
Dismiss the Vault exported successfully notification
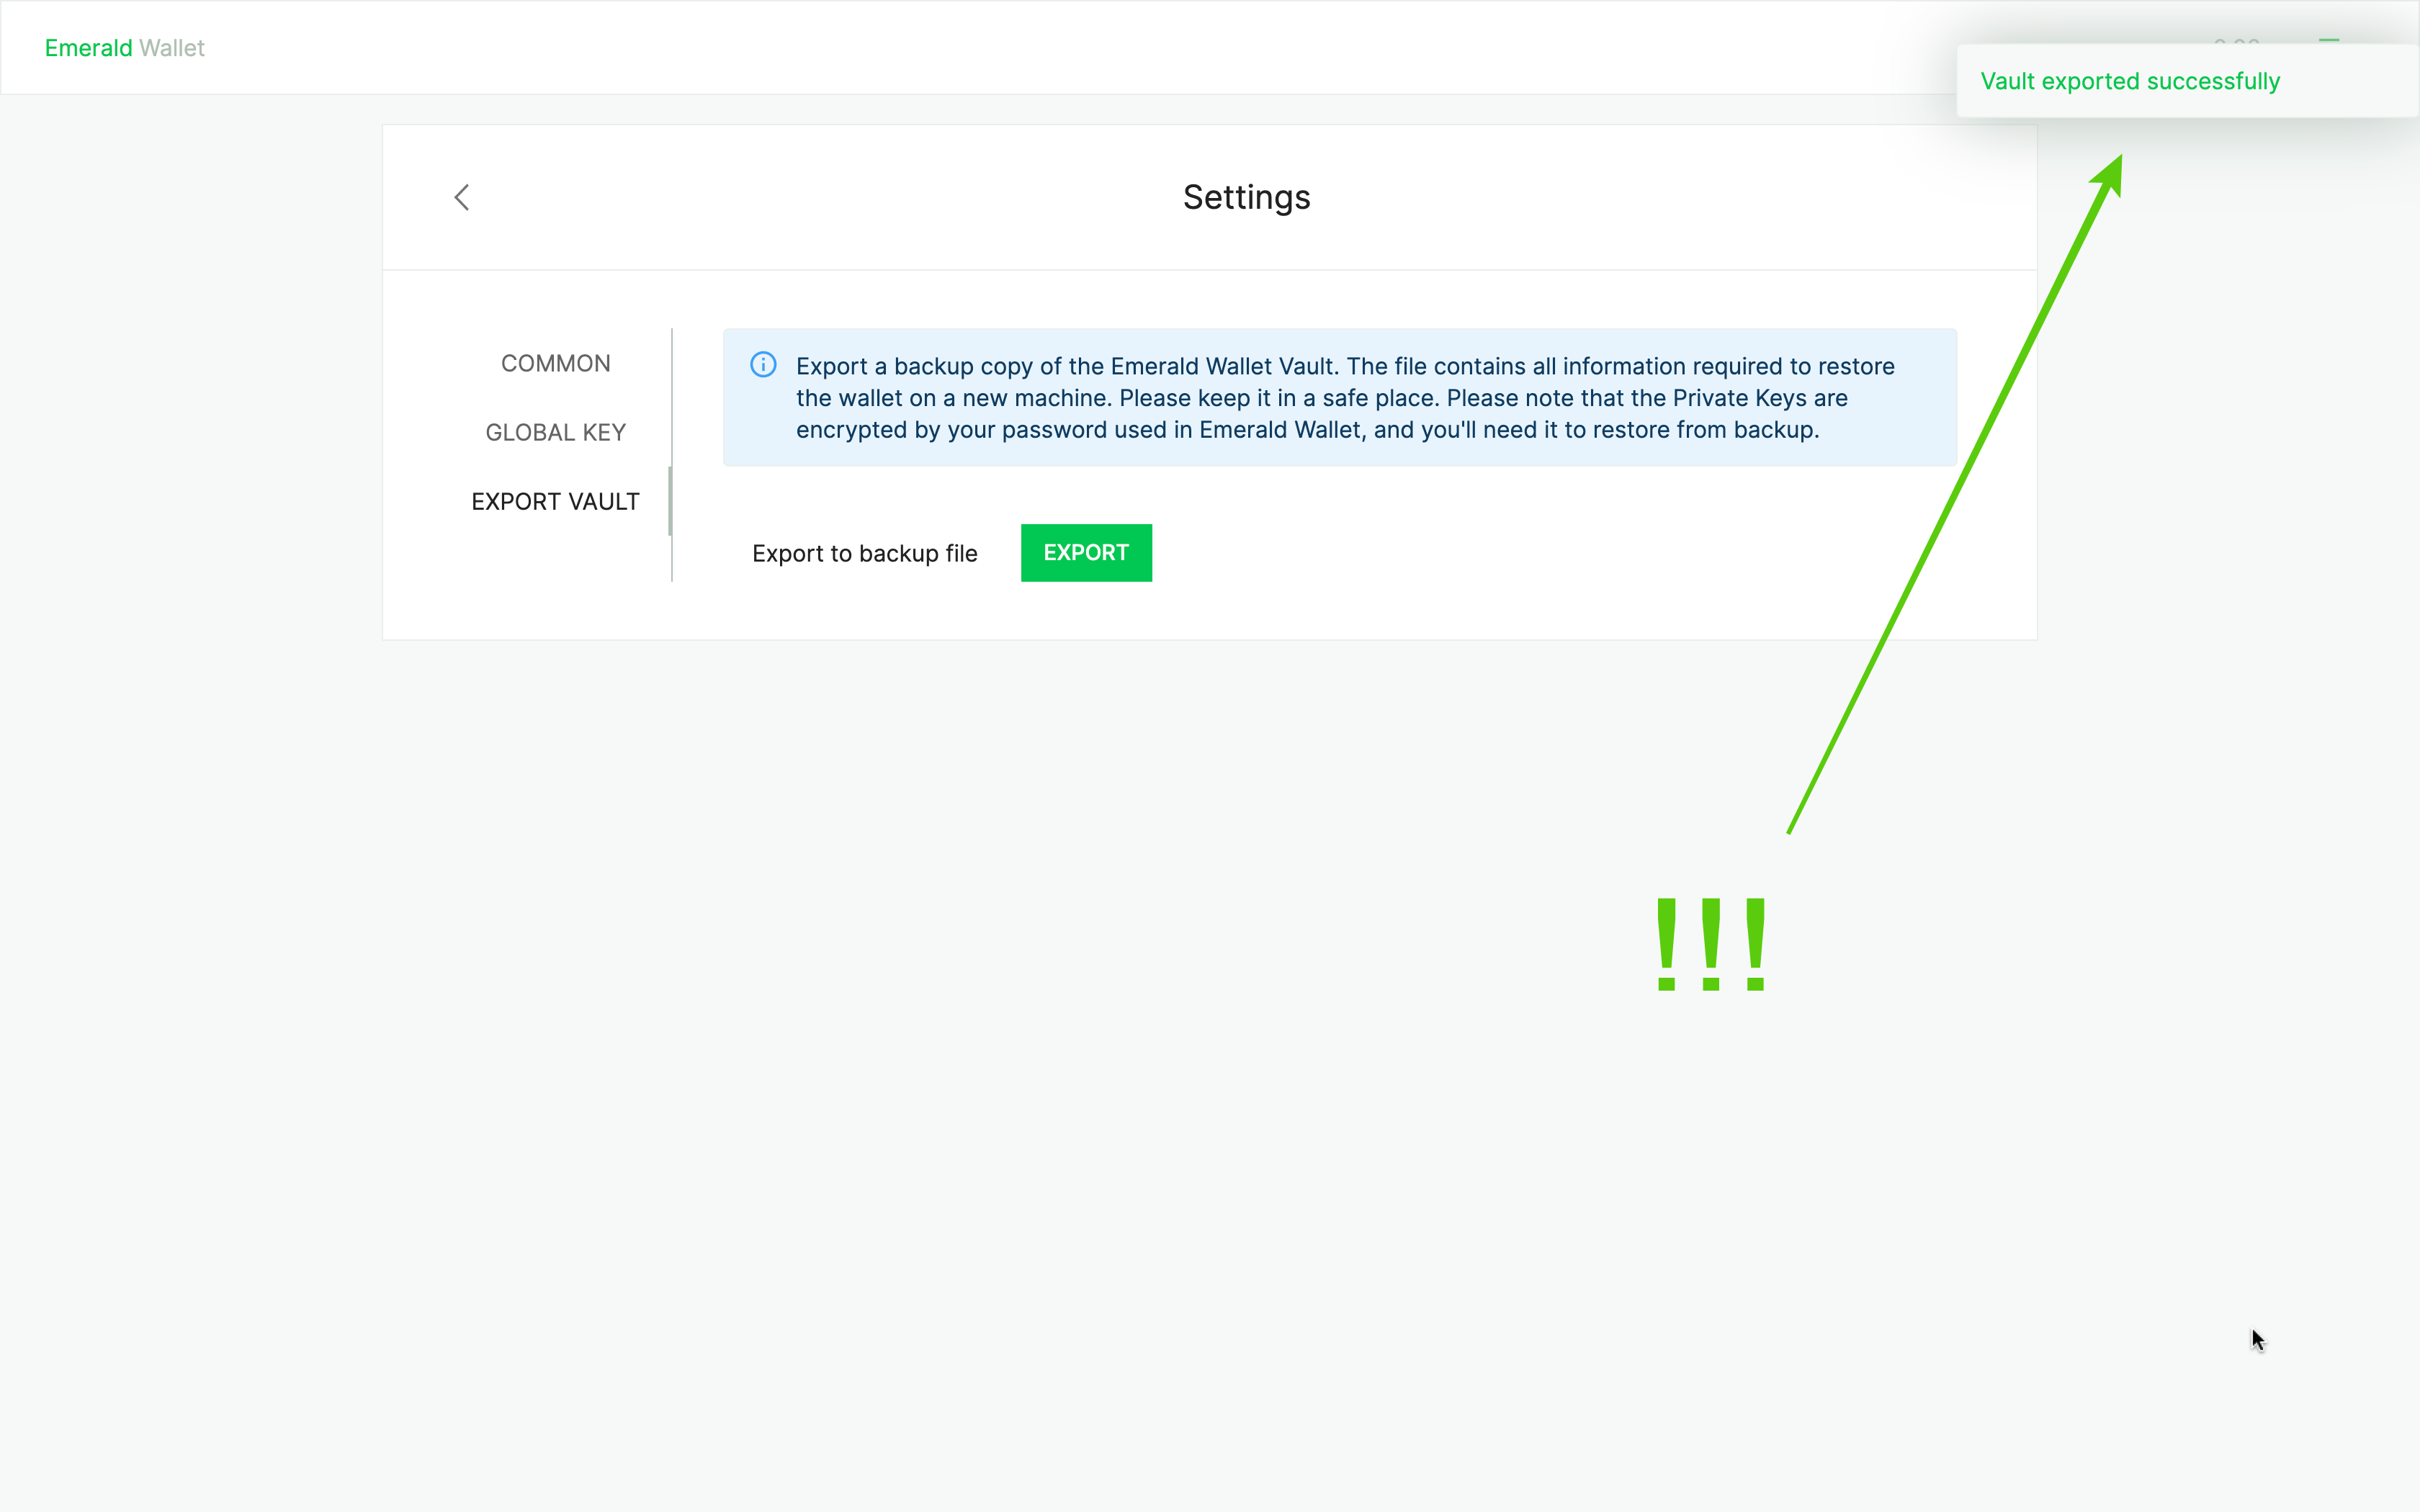click(2130, 81)
